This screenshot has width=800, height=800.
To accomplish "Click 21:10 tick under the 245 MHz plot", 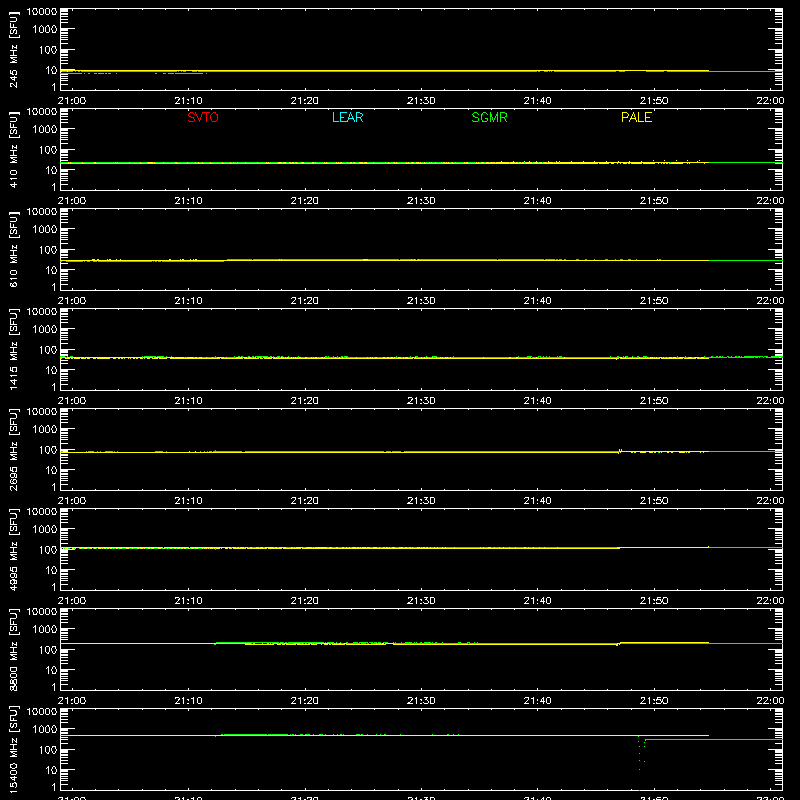I will tap(188, 101).
